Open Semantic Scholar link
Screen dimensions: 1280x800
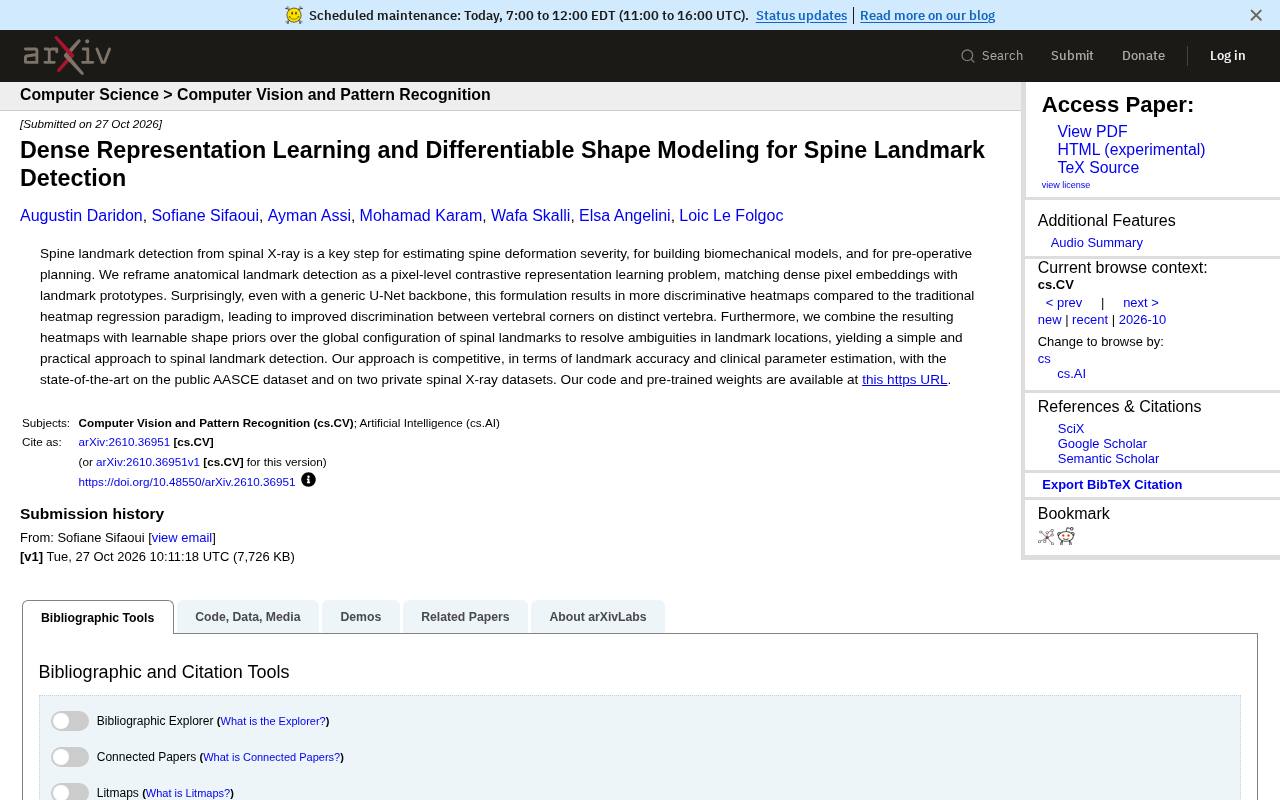point(1108,459)
